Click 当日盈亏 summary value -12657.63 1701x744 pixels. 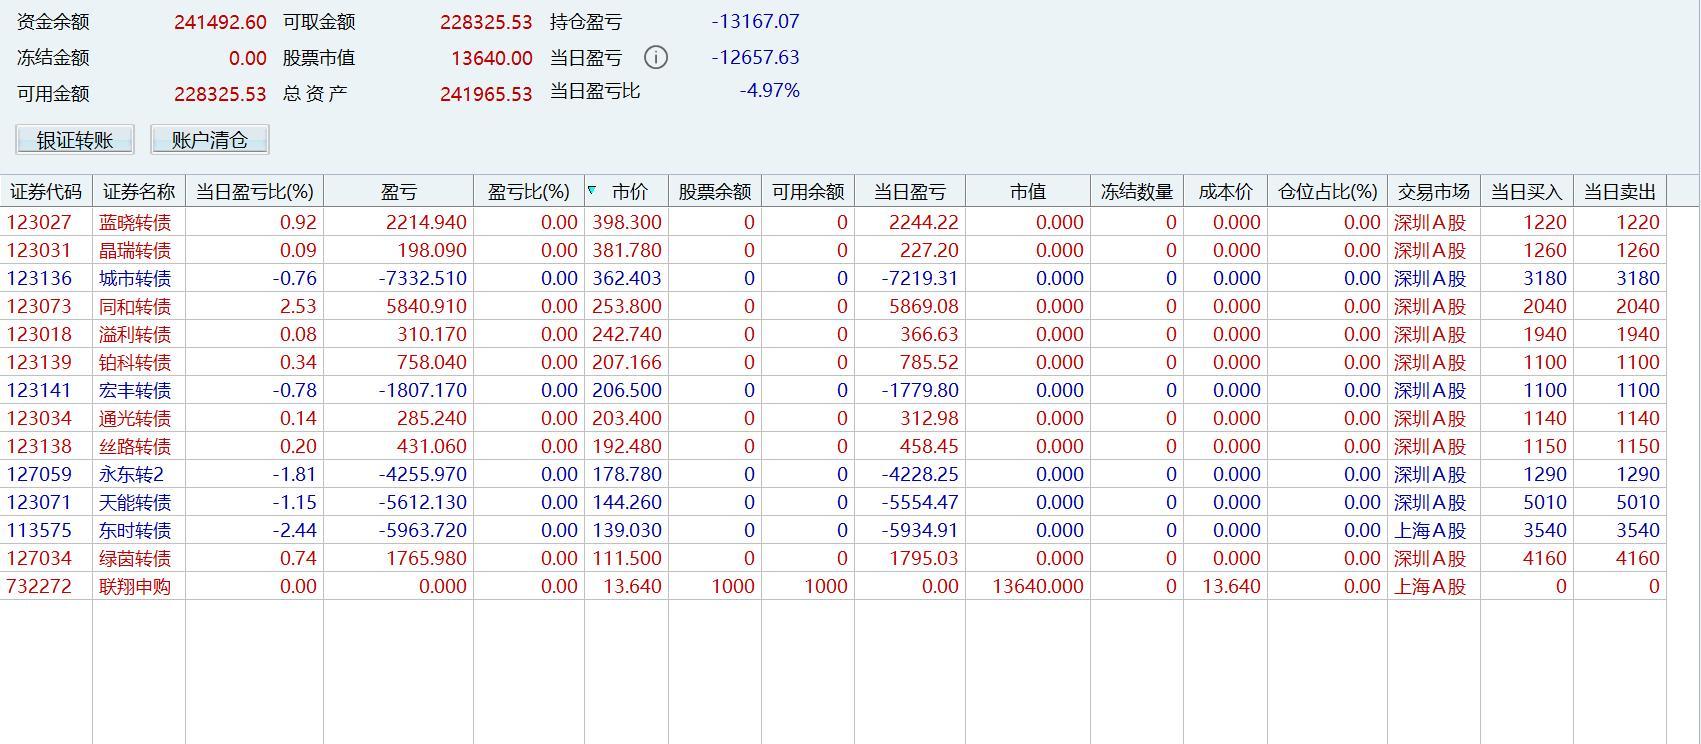[x=755, y=57]
